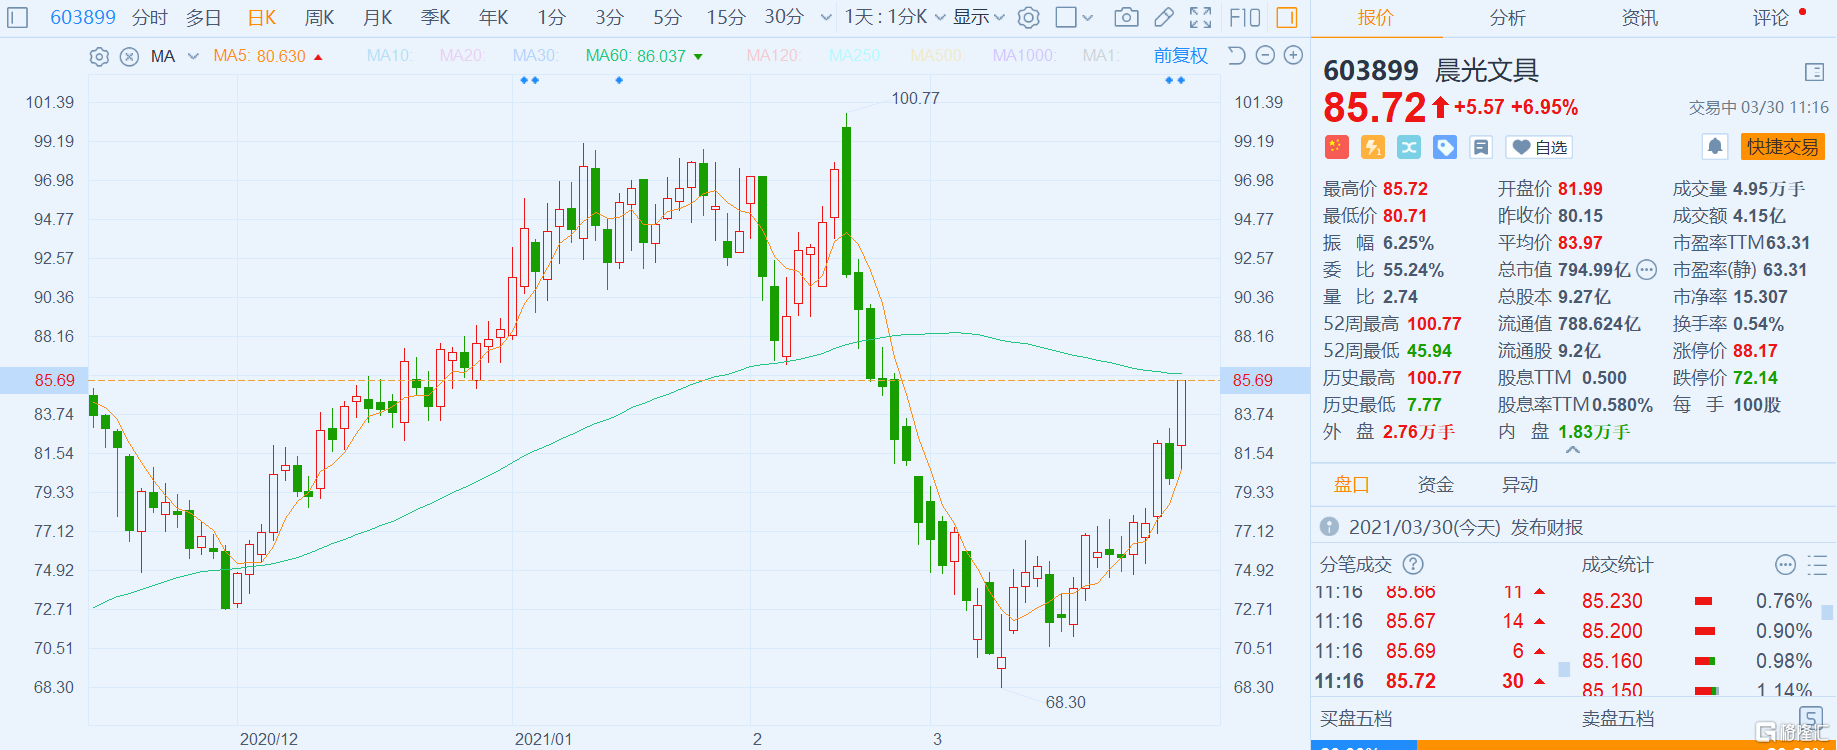Viewport: 1837px width, 750px height.
Task: Open the 异动 abnormal movement tab
Action: click(x=1520, y=484)
